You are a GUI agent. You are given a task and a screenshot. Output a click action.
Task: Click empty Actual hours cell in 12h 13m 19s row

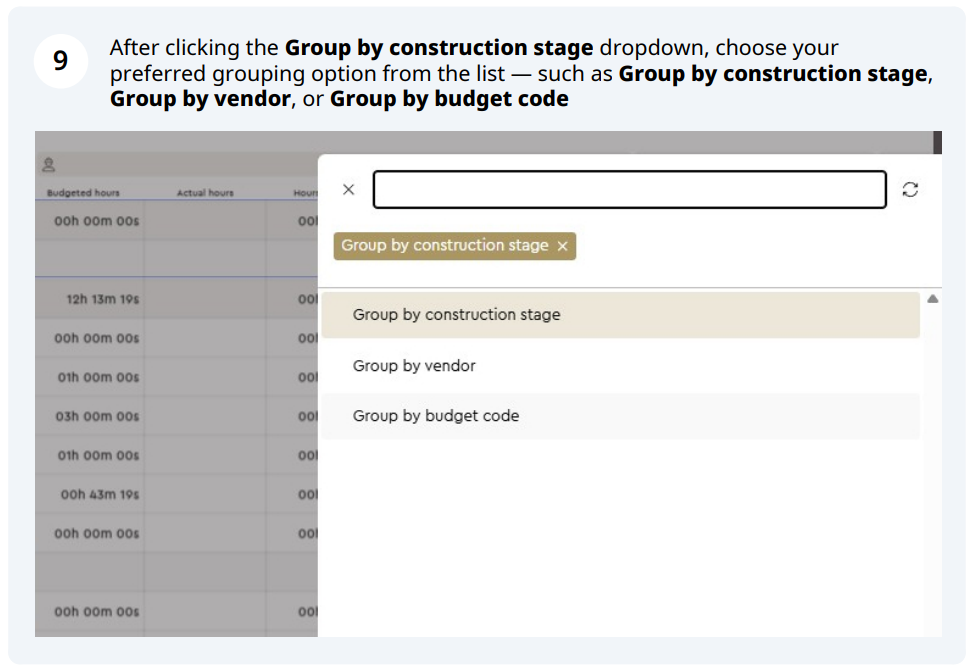click(x=205, y=299)
